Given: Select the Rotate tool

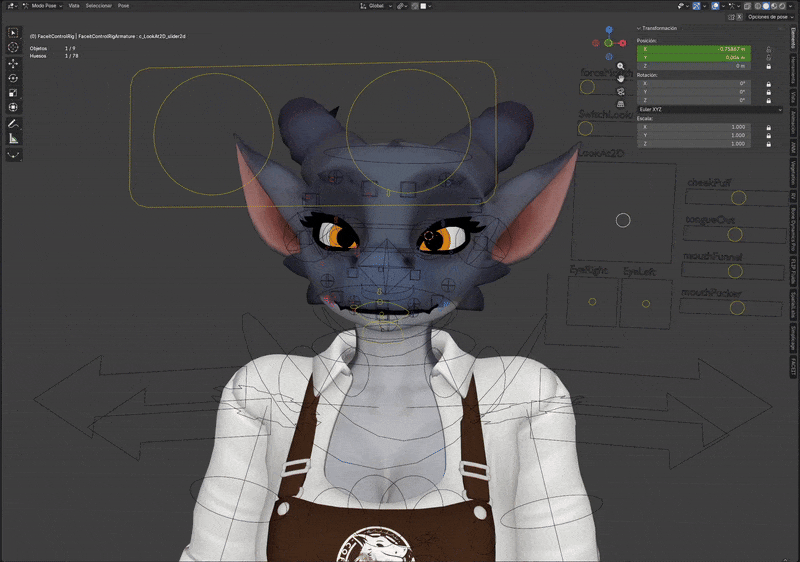Looking at the screenshot, I should point(13,78).
